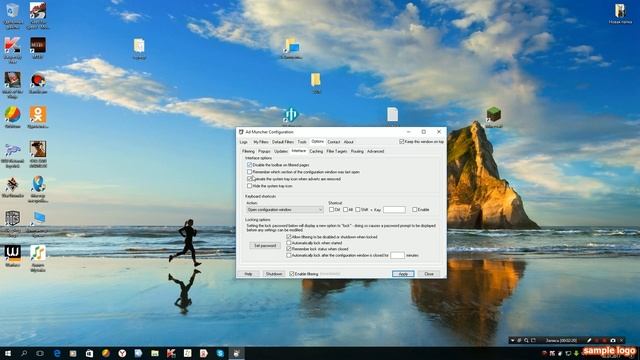
Task: Select the WinRAR archive icon at top right
Action: point(620,13)
